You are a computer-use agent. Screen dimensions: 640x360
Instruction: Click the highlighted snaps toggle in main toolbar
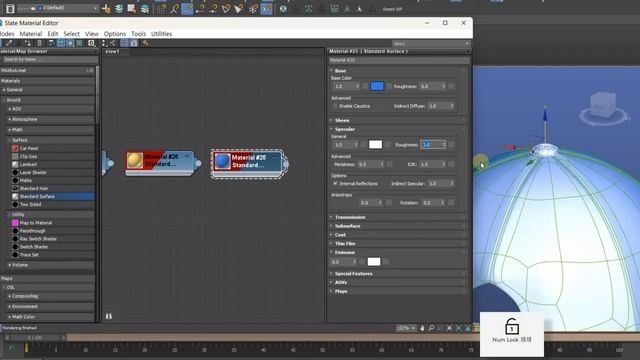coord(187,9)
